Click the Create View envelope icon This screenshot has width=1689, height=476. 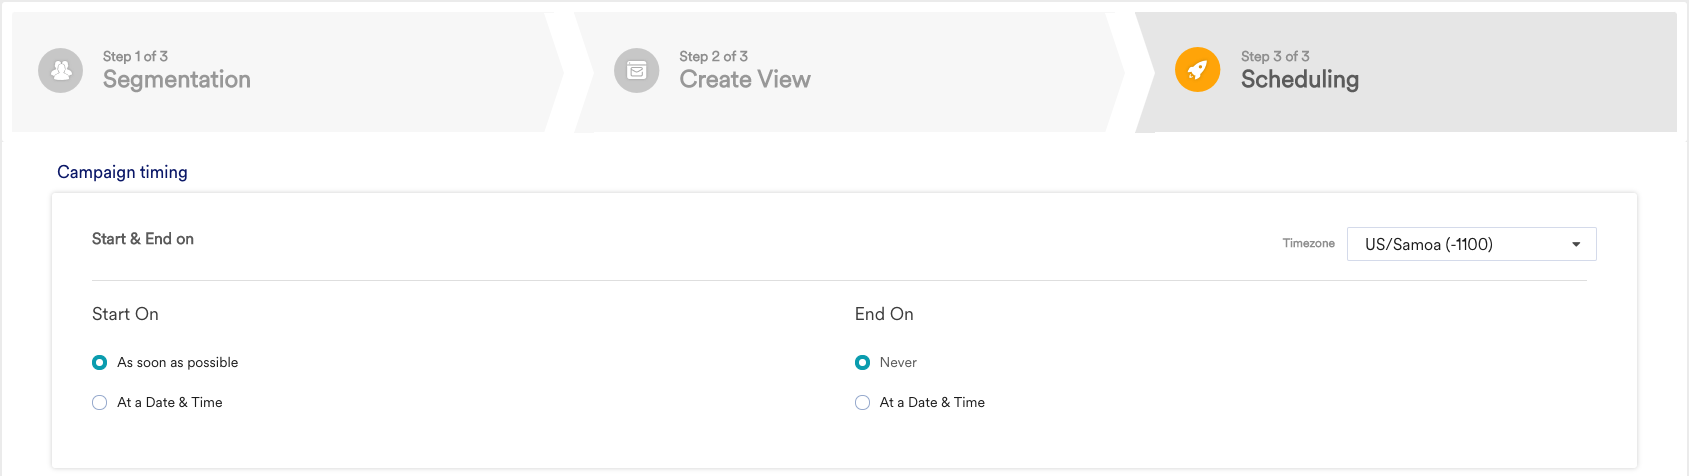637,71
